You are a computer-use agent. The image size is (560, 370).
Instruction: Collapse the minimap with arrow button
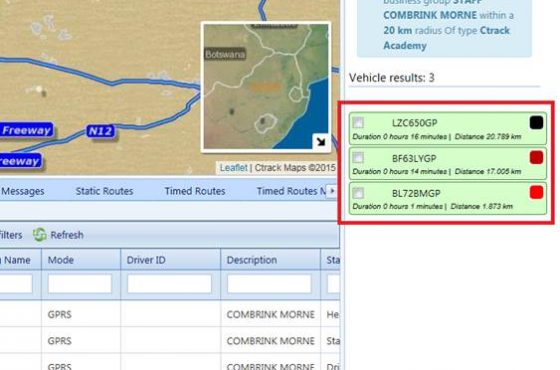click(x=320, y=142)
